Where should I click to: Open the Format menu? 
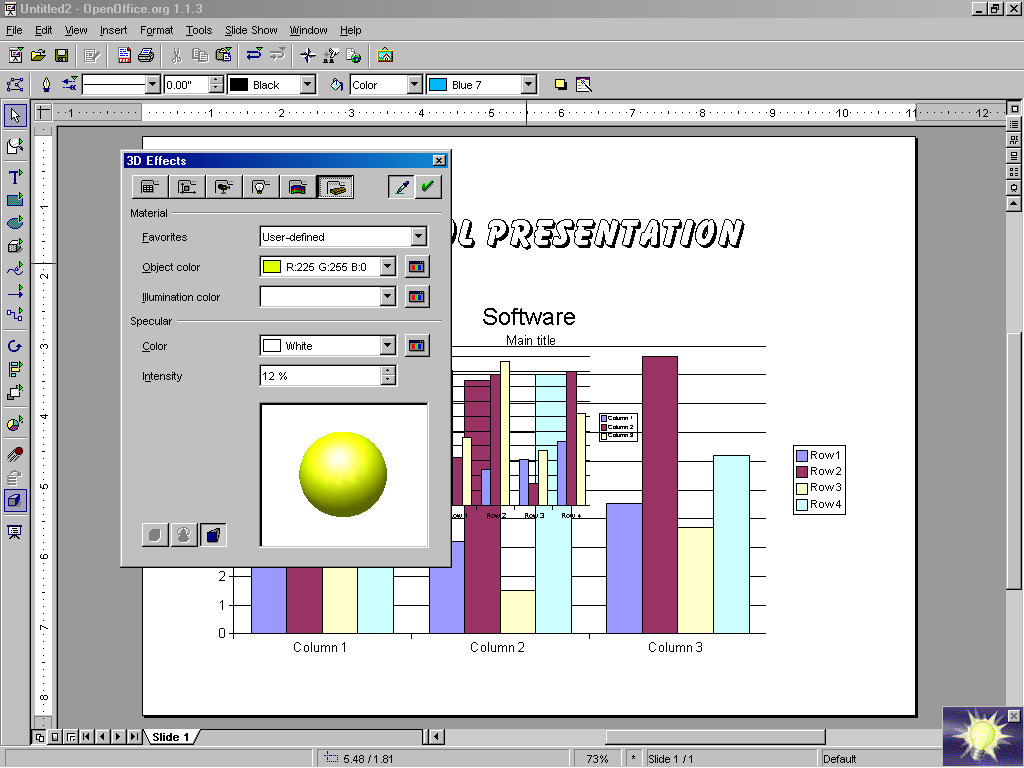pos(156,31)
